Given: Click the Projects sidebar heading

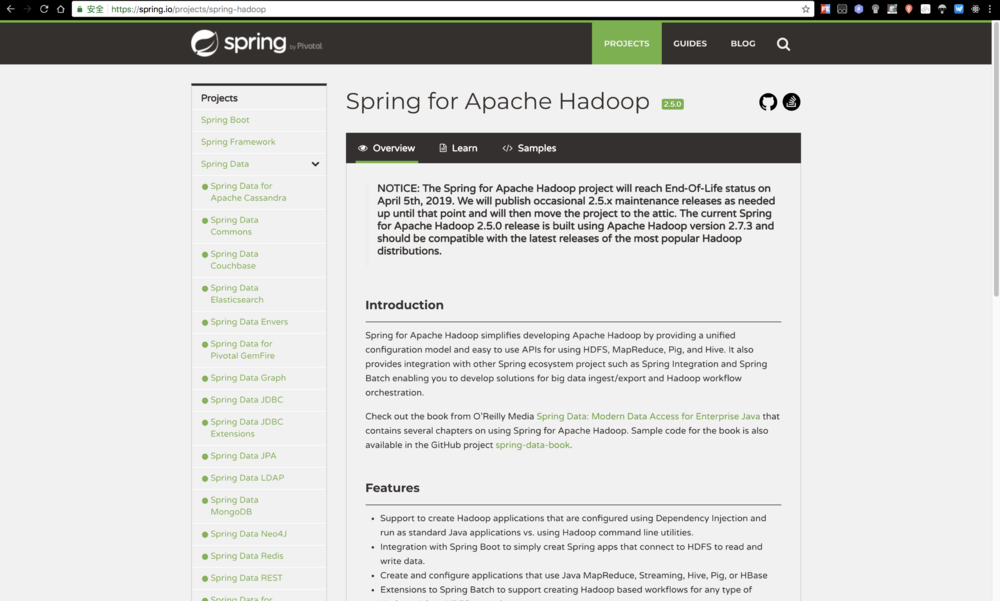Looking at the screenshot, I should click(x=219, y=98).
